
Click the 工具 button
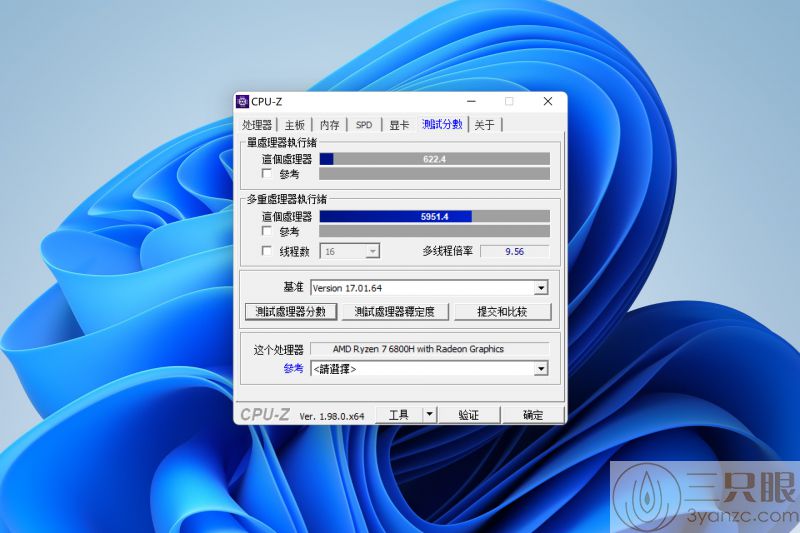coord(399,415)
